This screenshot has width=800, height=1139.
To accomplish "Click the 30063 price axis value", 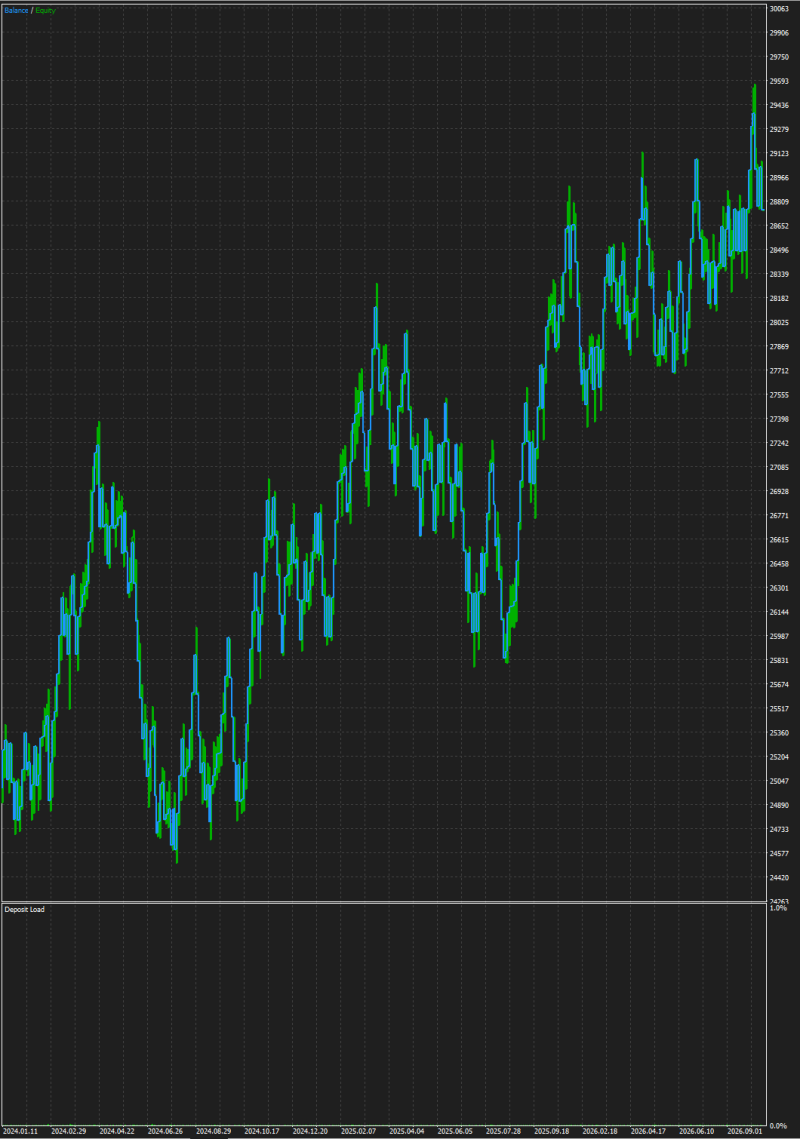I will click(779, 9).
